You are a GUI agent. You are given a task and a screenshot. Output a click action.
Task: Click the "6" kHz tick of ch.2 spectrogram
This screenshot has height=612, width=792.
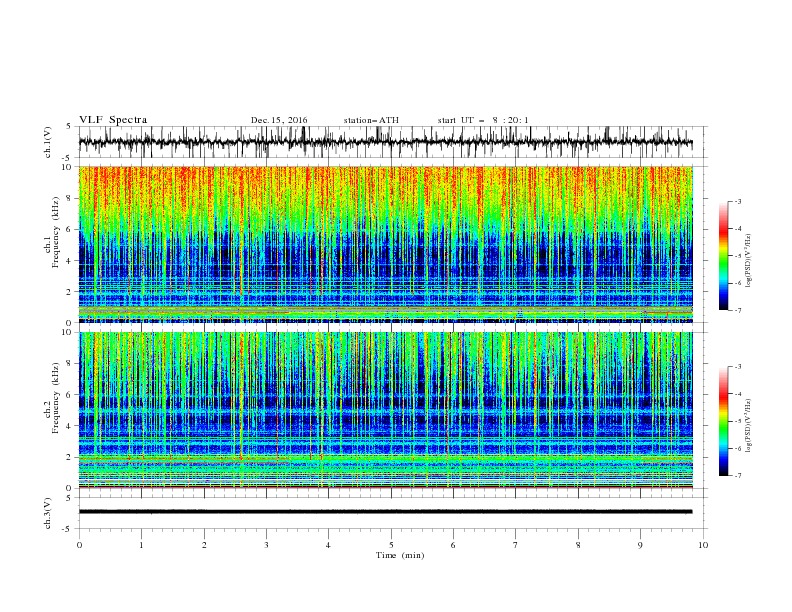tap(70, 395)
